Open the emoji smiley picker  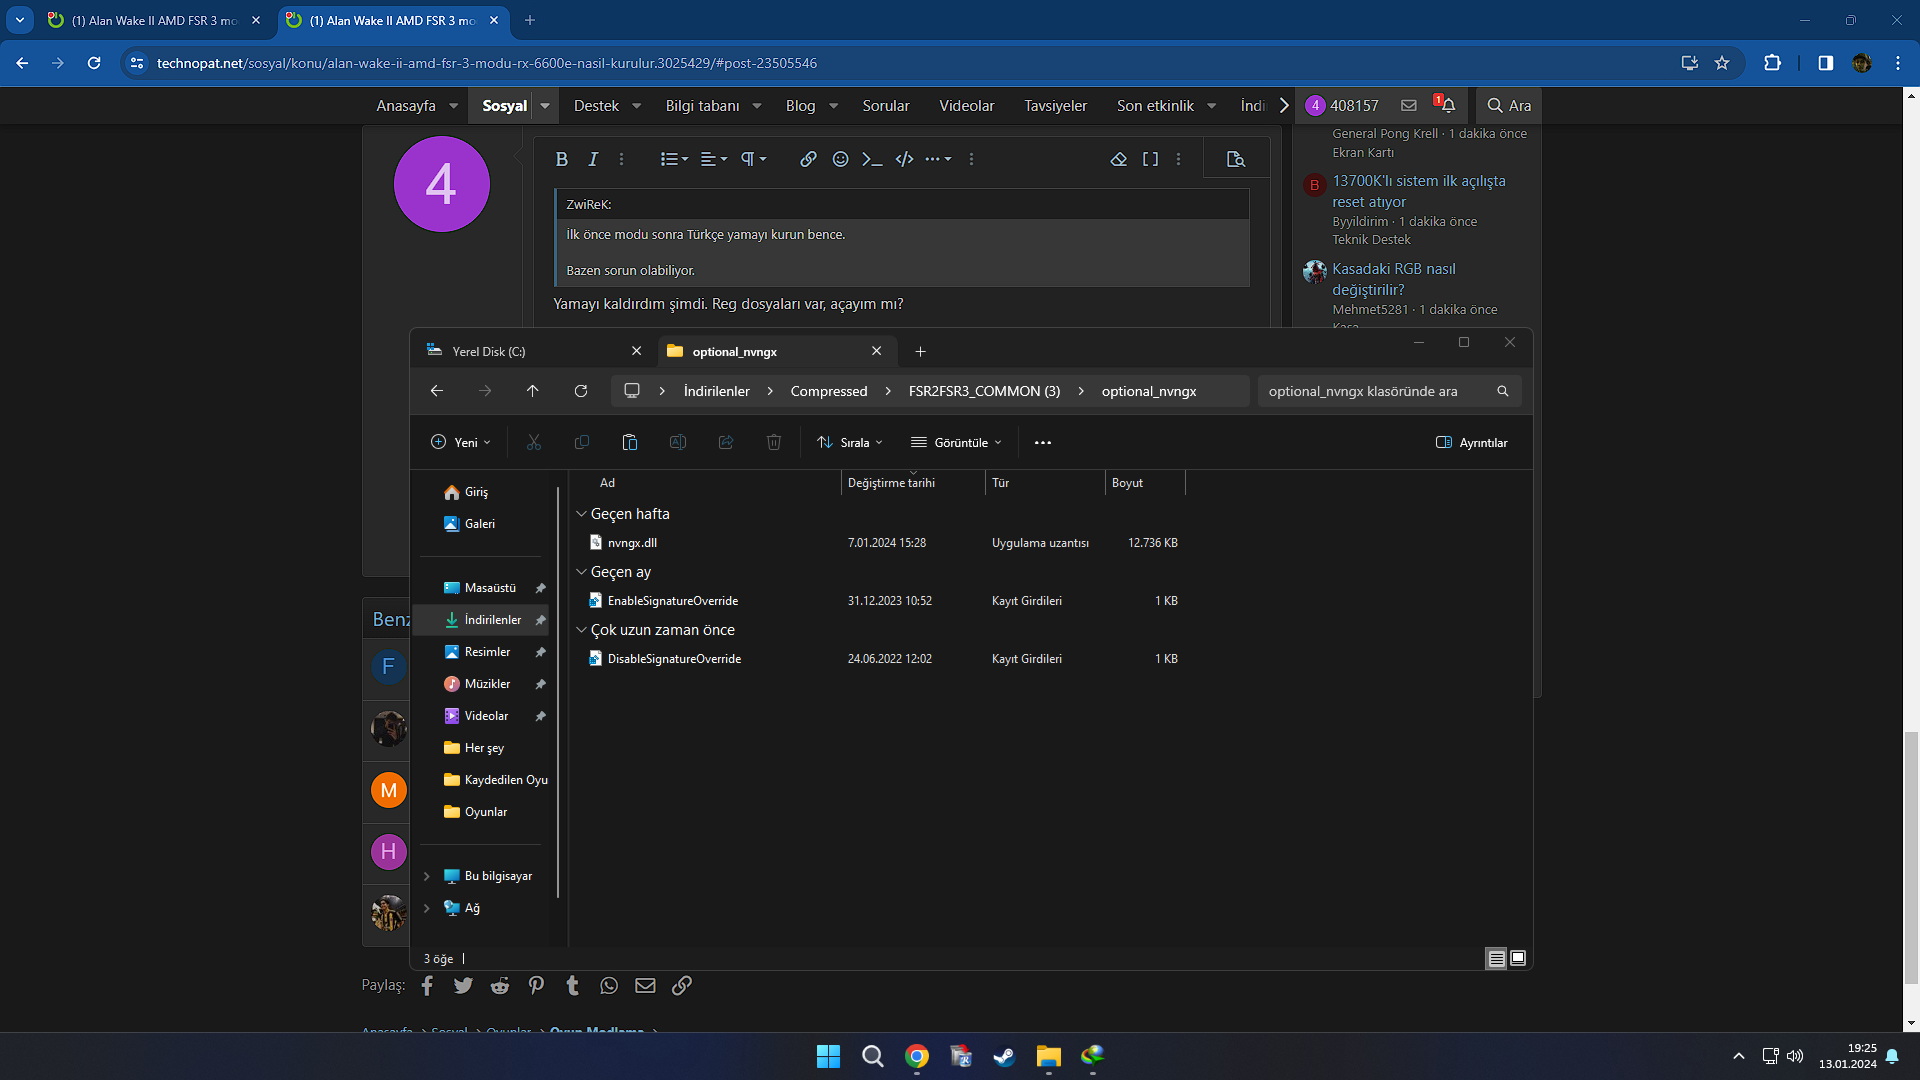[840, 159]
